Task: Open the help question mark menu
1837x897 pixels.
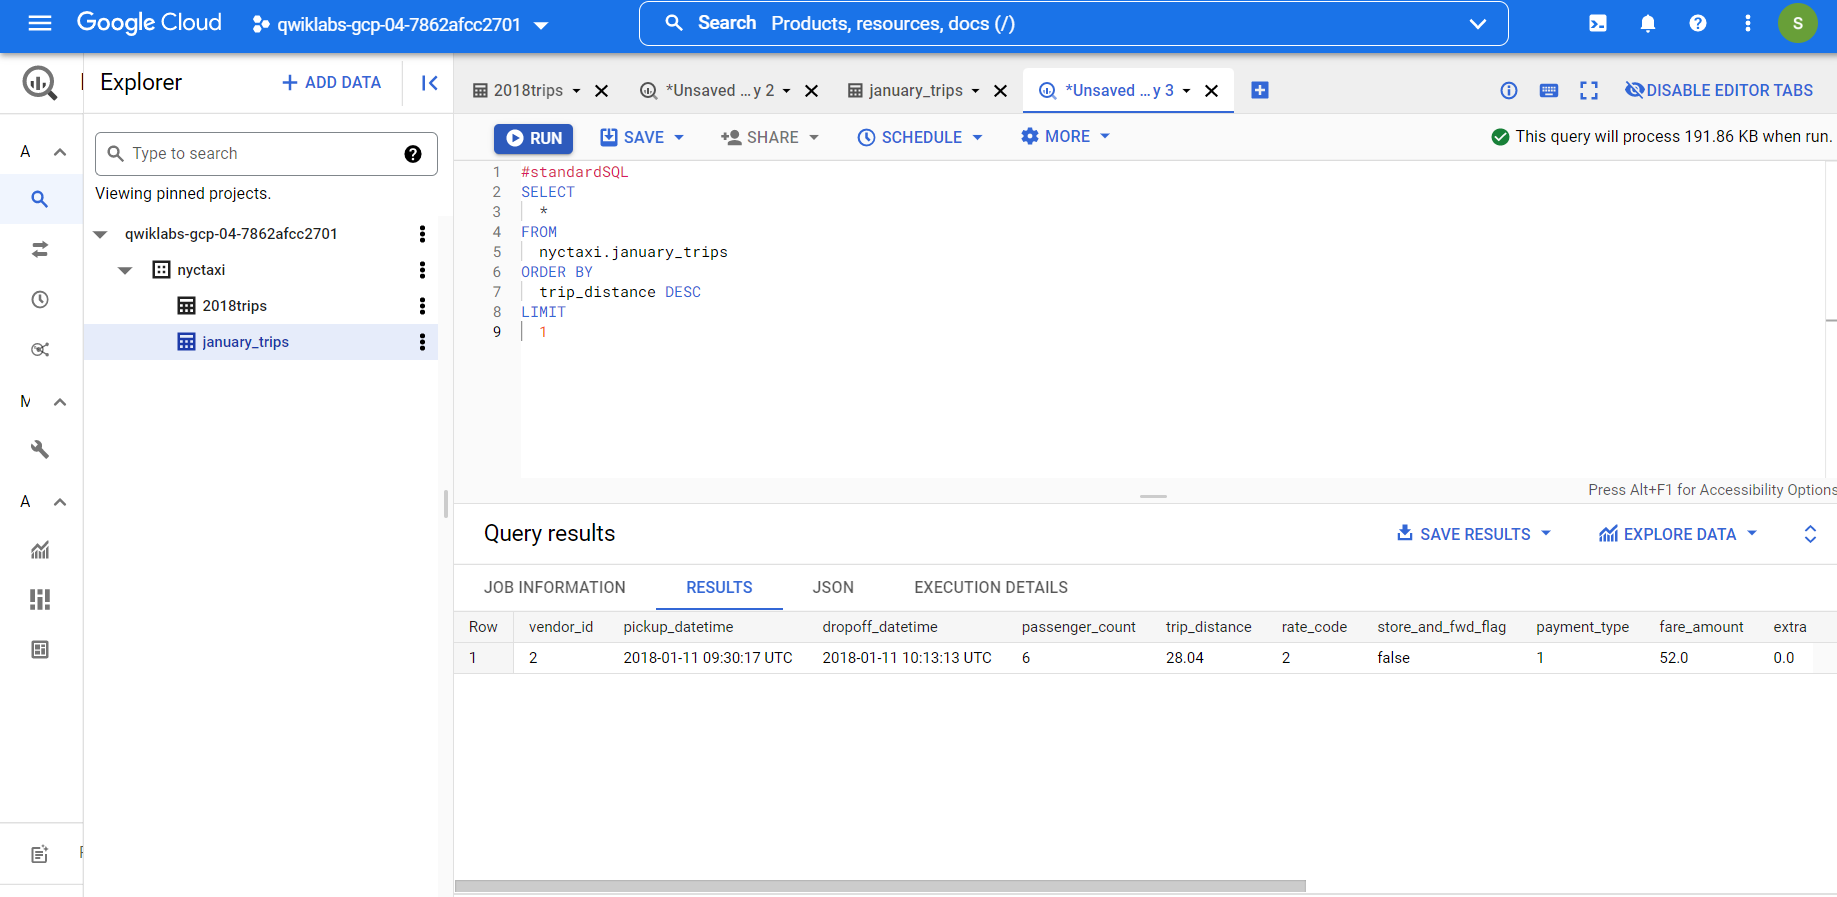Action: [1698, 23]
